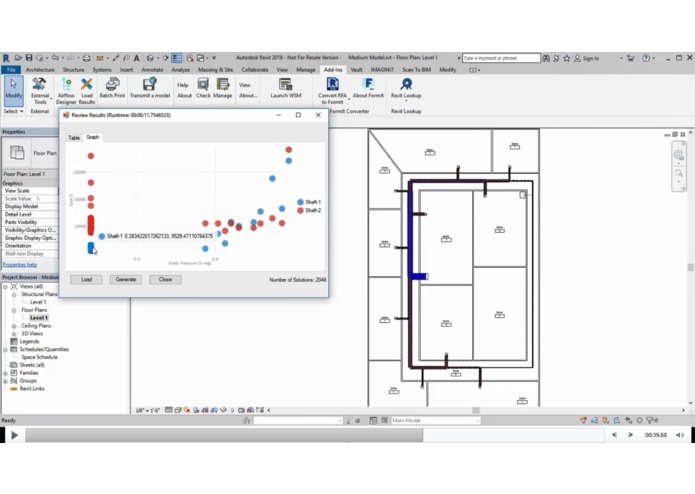
Task: Click the video progress bar
Action: (x=314, y=435)
